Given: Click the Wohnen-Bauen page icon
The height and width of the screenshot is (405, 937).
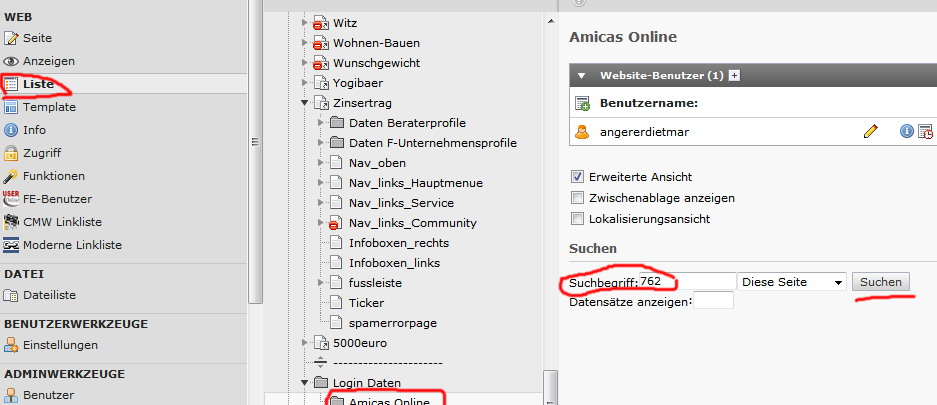Looking at the screenshot, I should [321, 43].
